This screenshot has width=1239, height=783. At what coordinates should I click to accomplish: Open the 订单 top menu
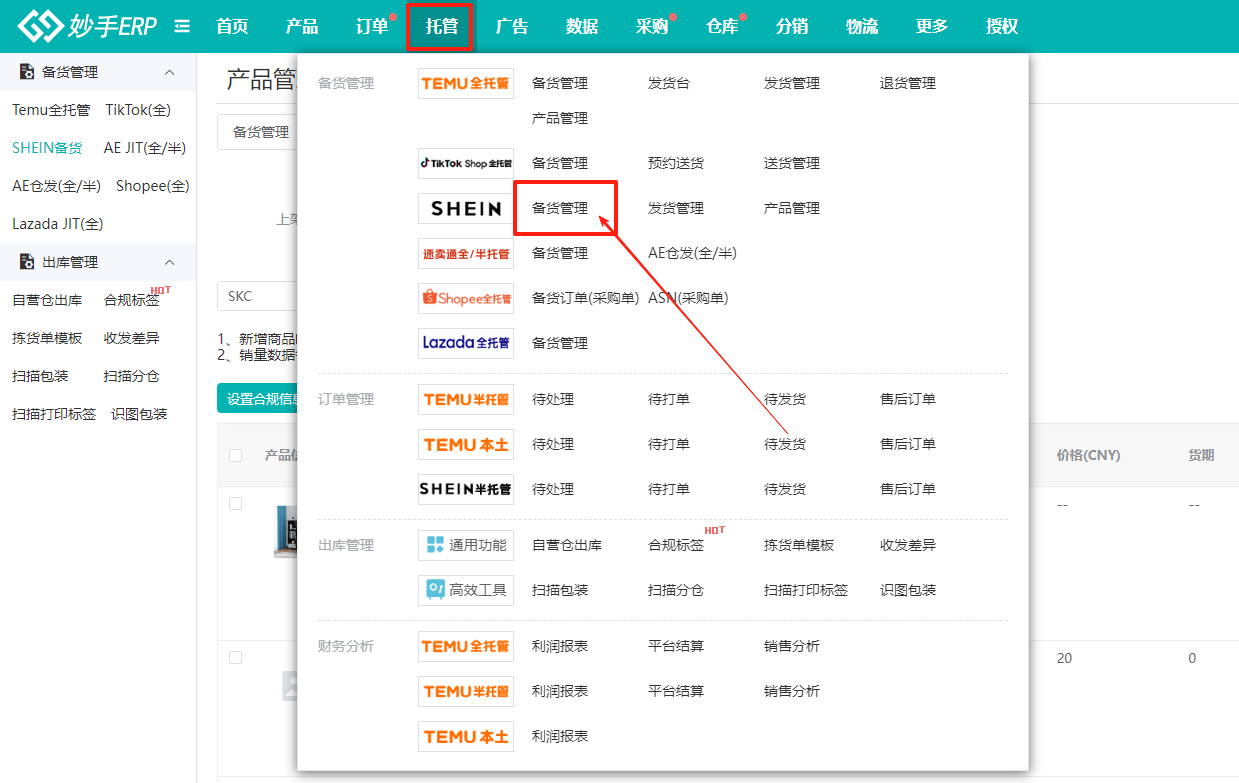coord(372,26)
